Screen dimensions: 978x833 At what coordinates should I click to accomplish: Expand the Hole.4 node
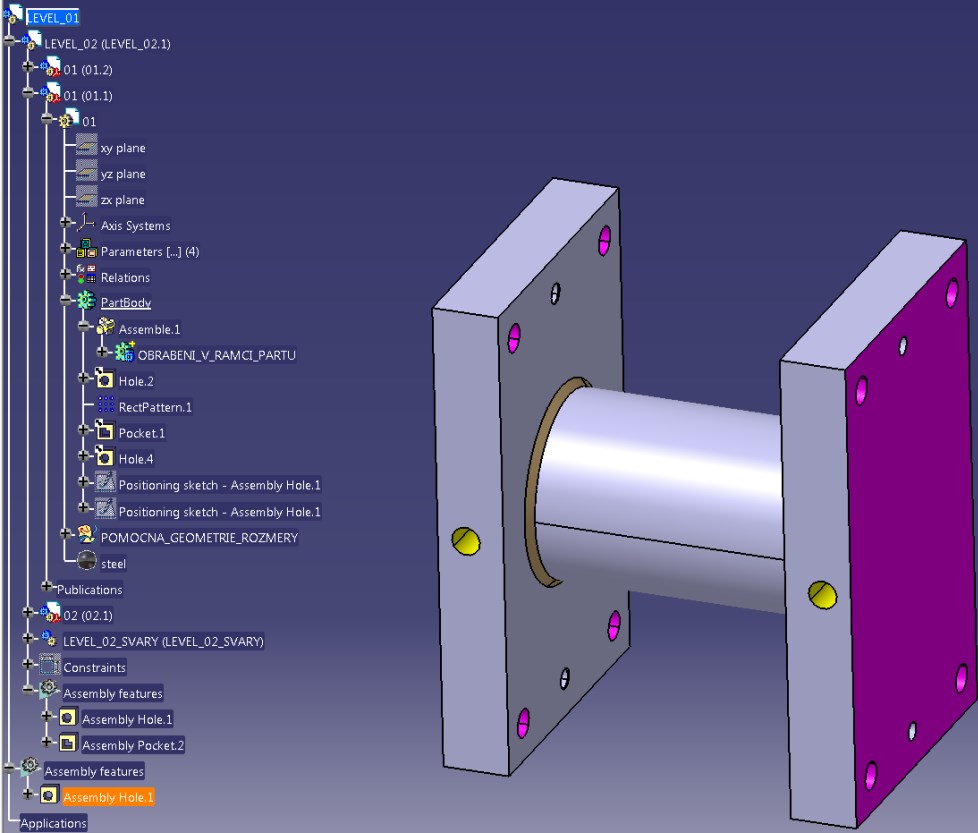84,456
